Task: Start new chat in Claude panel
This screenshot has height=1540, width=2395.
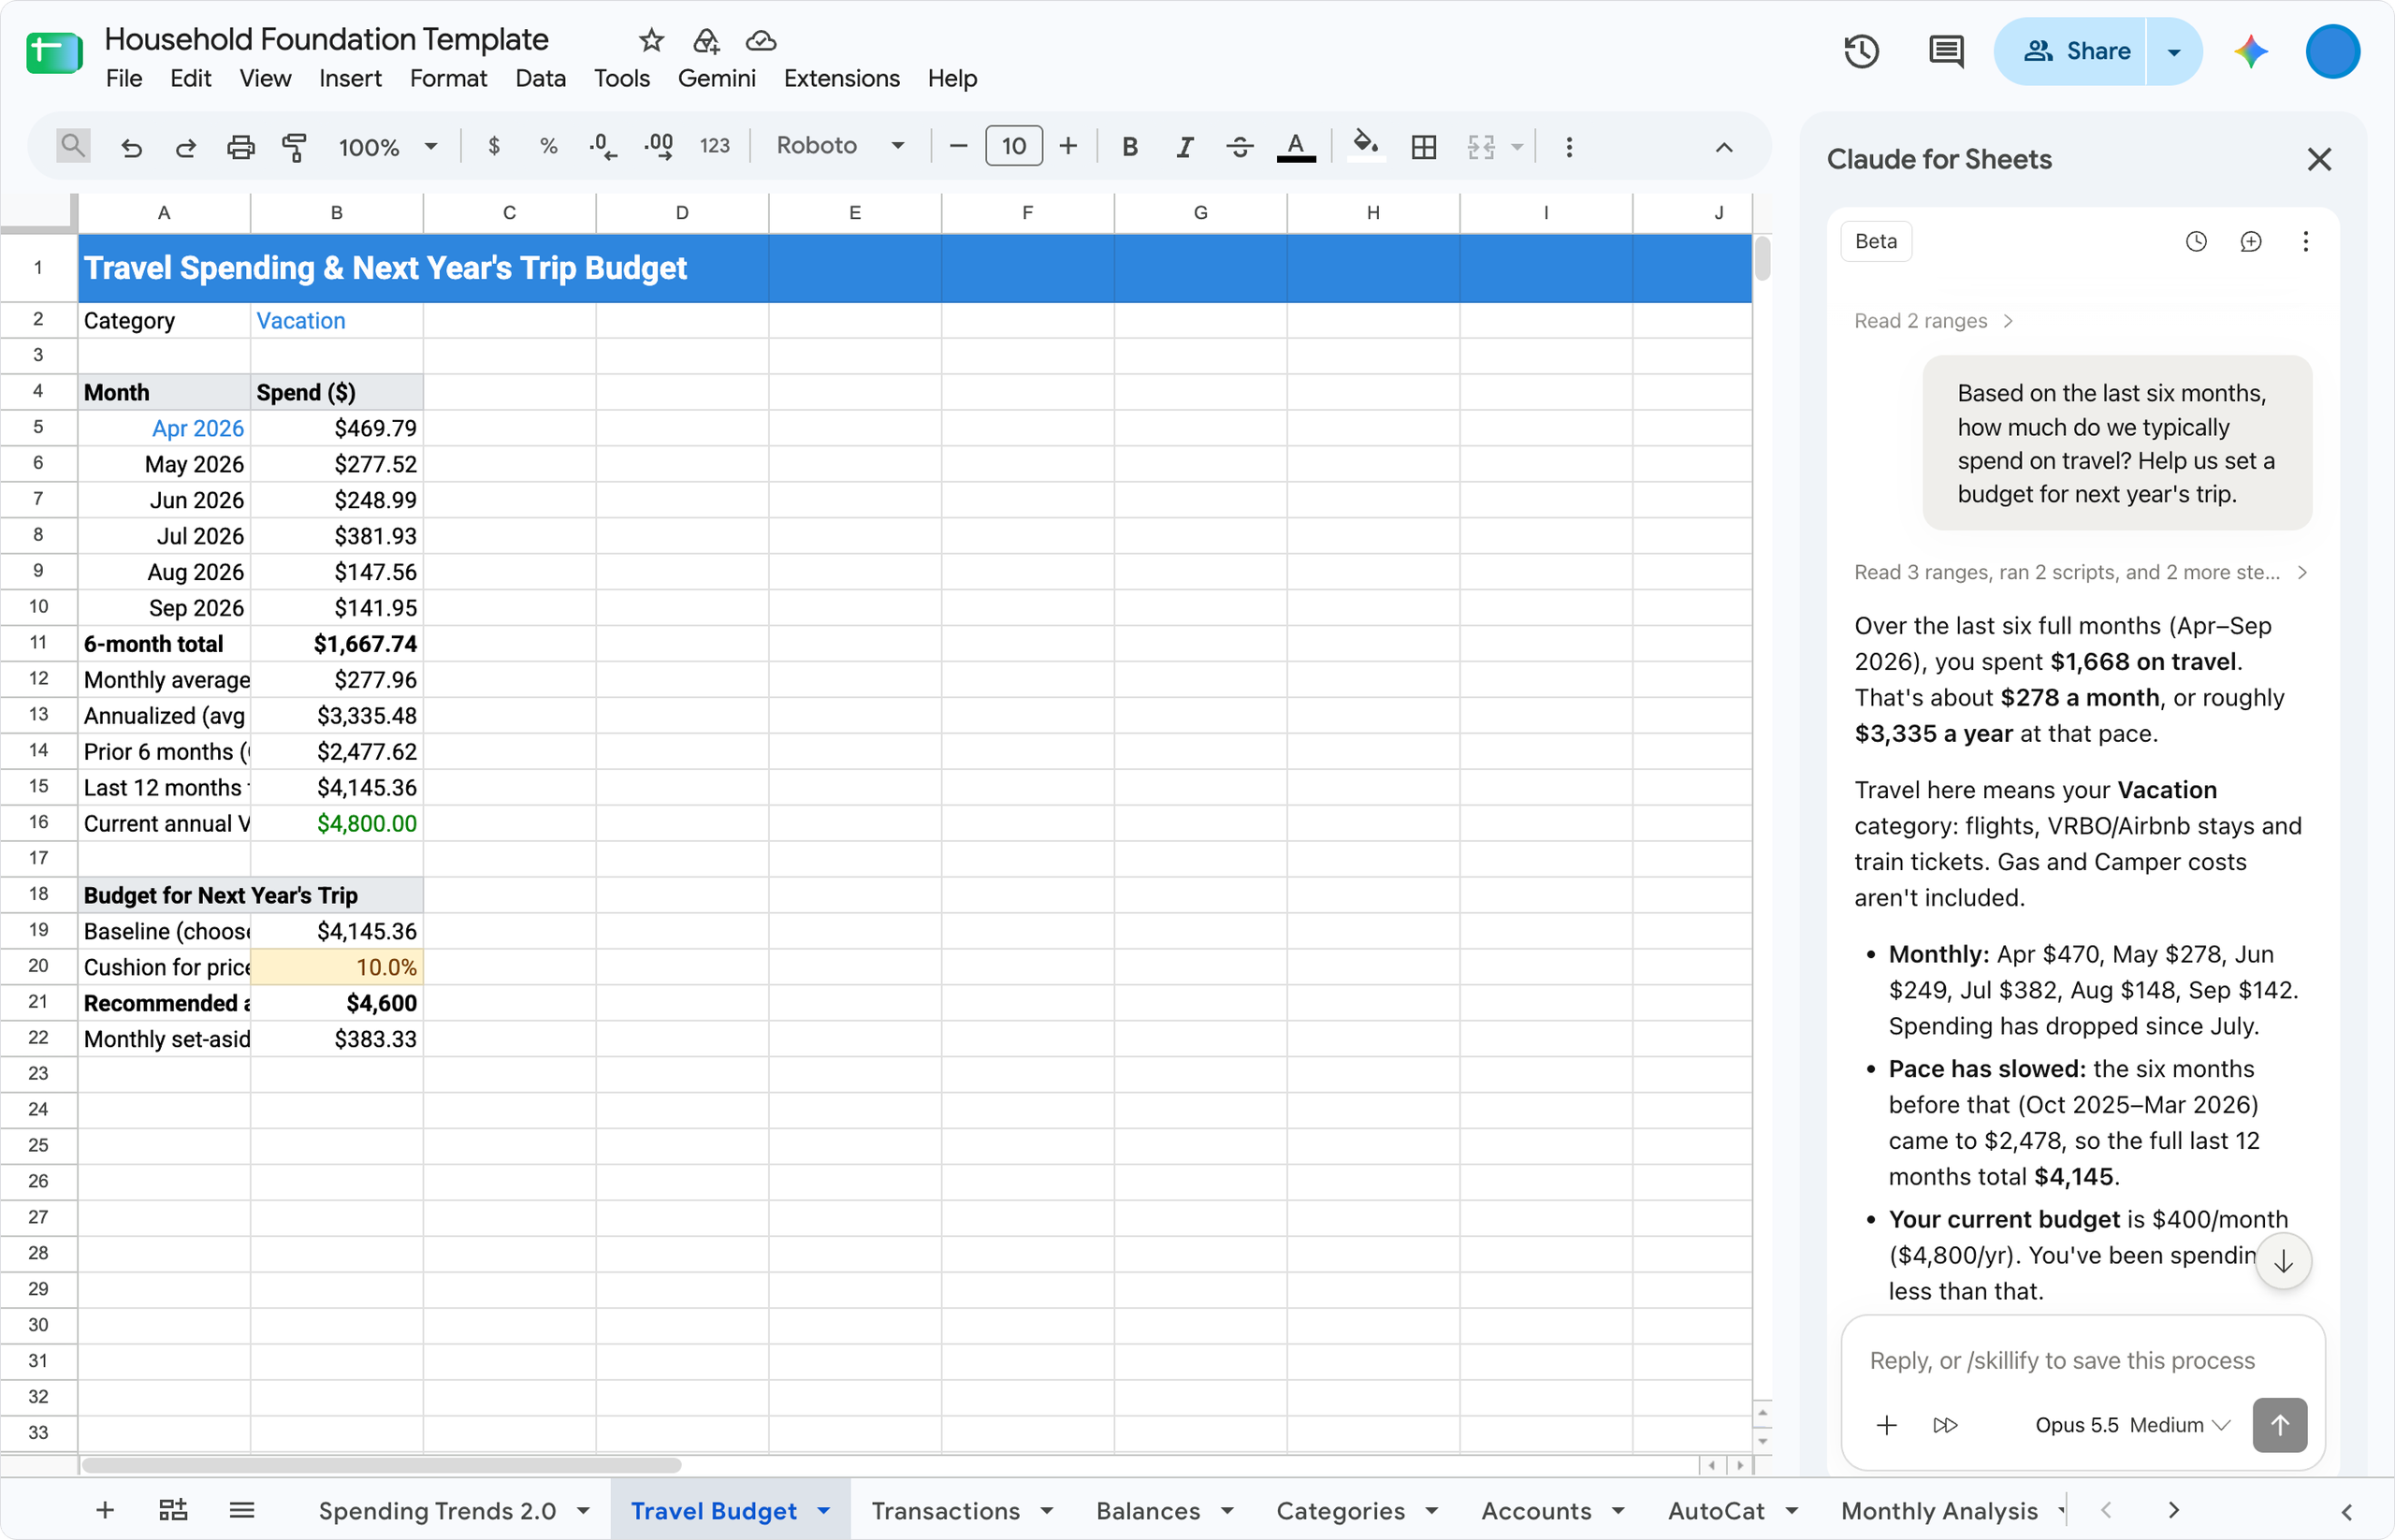Action: [x=2251, y=241]
